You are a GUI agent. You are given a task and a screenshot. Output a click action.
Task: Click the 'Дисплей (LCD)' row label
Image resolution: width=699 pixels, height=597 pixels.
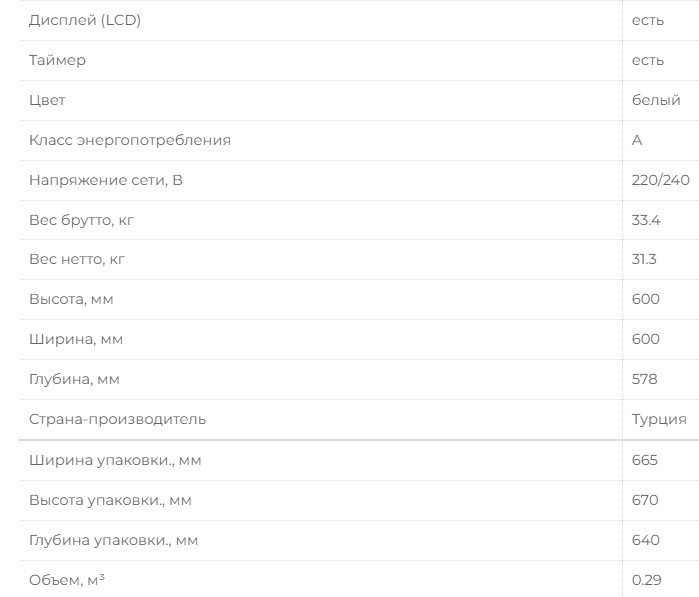click(85, 20)
